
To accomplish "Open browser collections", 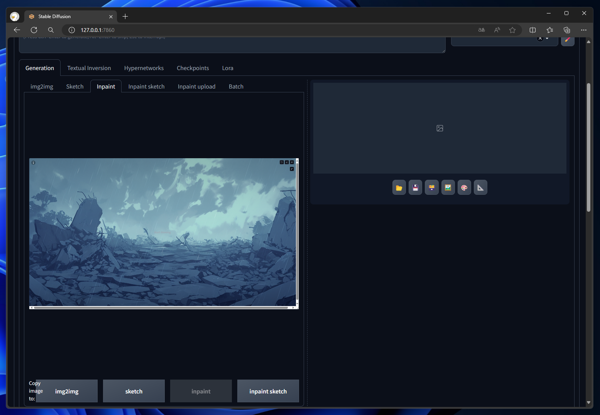I will tap(567, 30).
